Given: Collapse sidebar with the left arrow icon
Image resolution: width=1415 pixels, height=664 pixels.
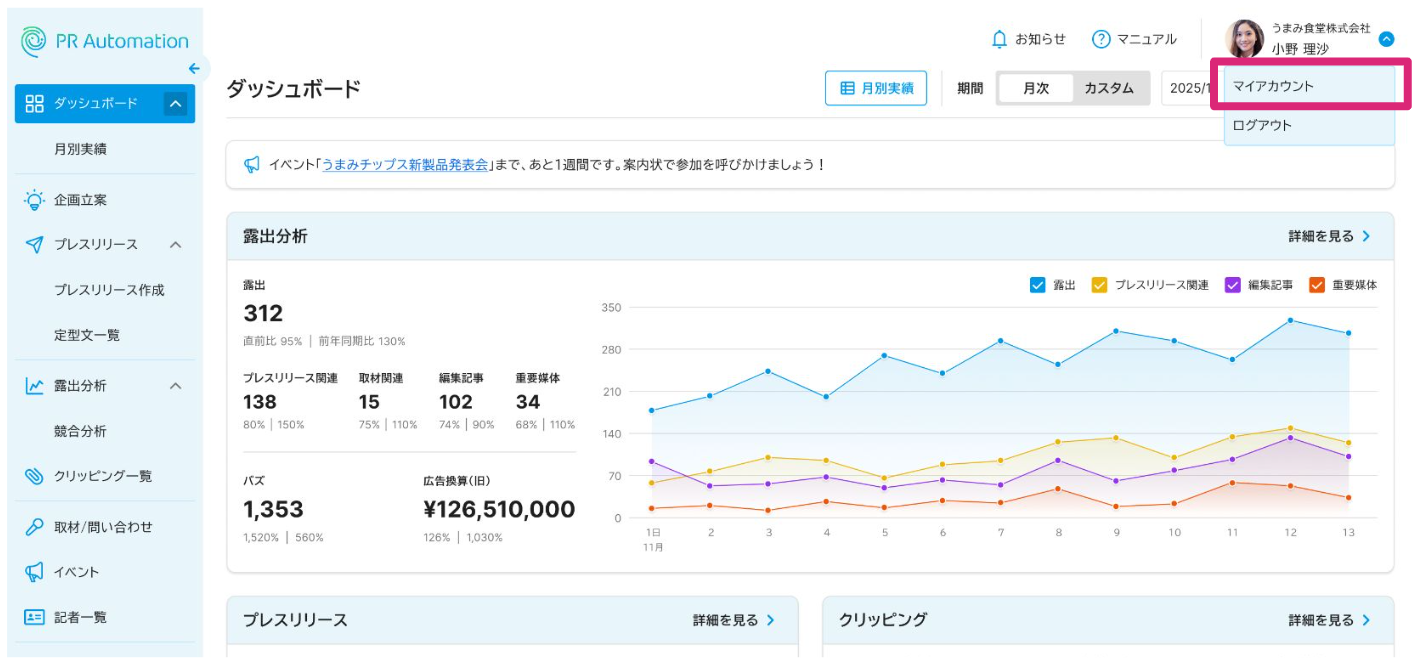Looking at the screenshot, I should pyautogui.click(x=194, y=69).
